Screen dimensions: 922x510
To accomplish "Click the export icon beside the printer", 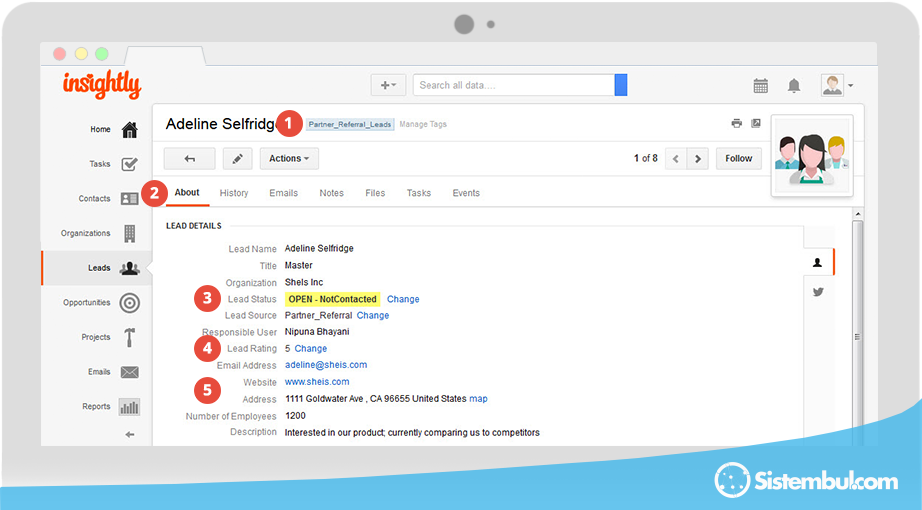I will (x=756, y=124).
